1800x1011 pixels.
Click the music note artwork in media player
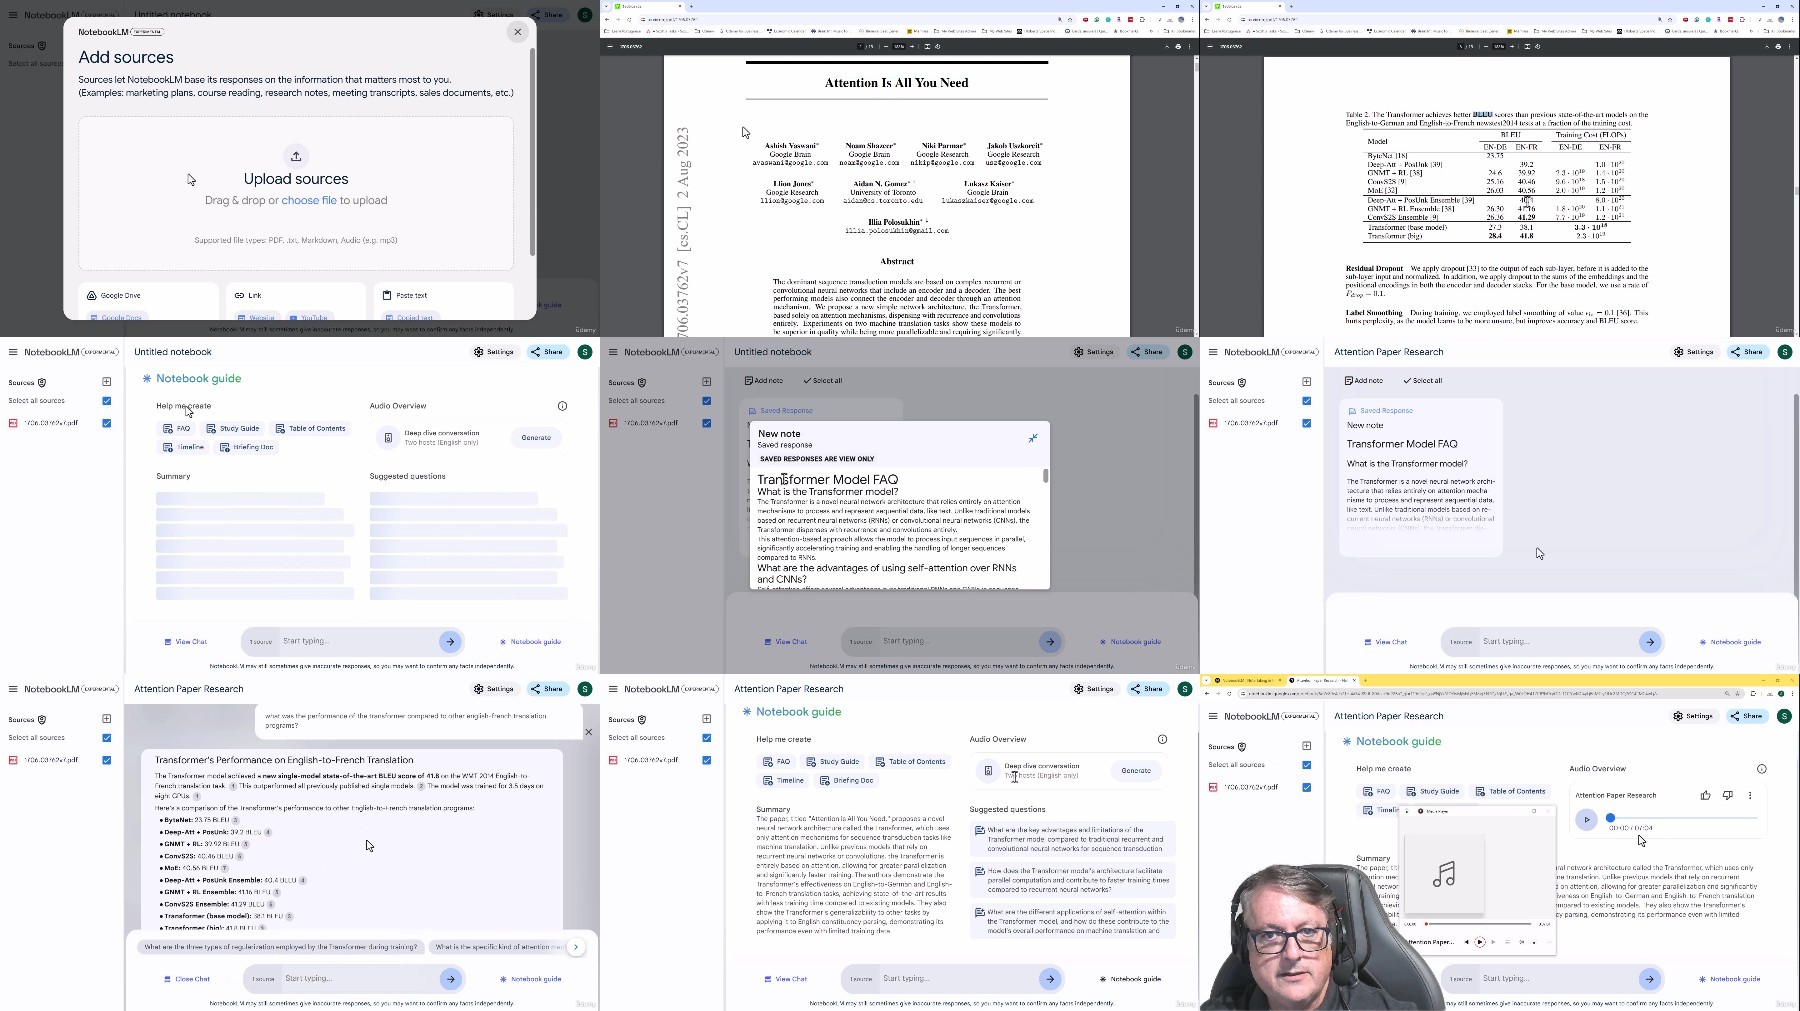1444,875
